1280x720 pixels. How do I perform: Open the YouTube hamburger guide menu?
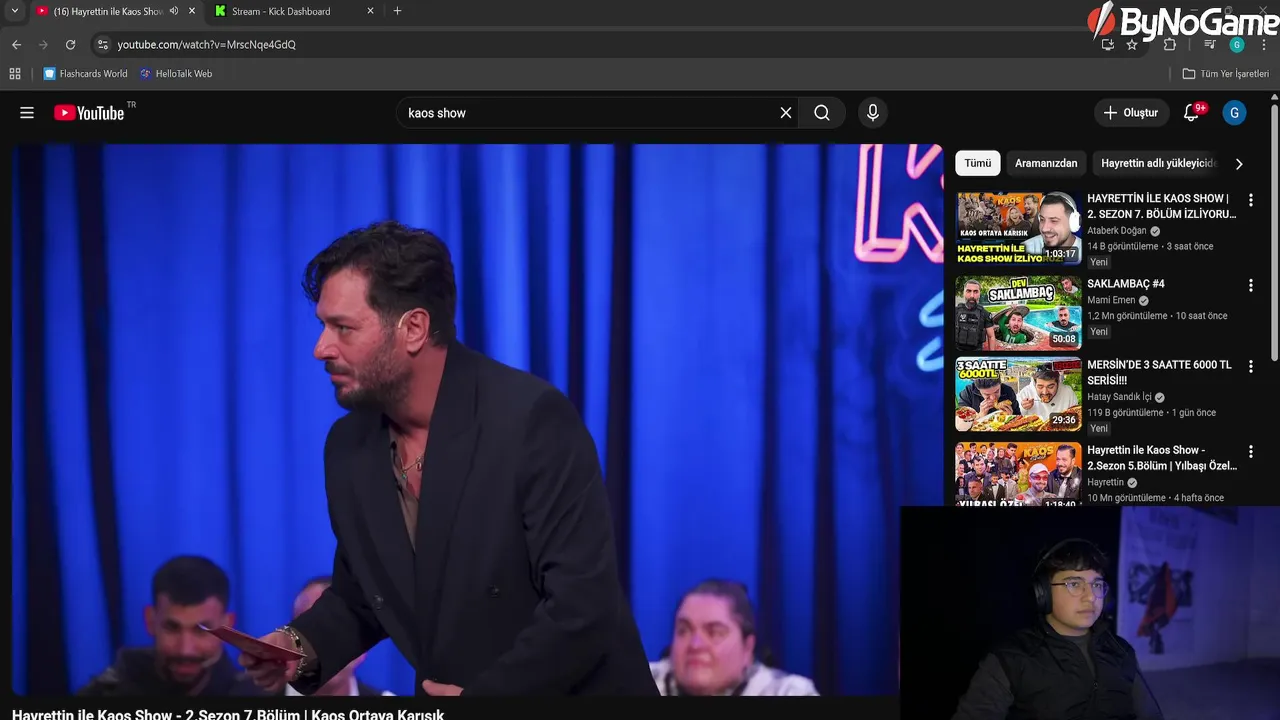pyautogui.click(x=27, y=113)
